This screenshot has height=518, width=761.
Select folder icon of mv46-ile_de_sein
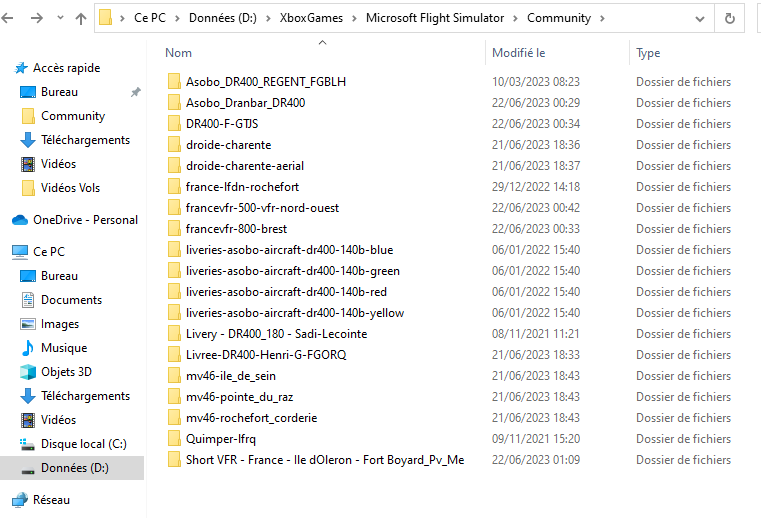pyautogui.click(x=174, y=376)
